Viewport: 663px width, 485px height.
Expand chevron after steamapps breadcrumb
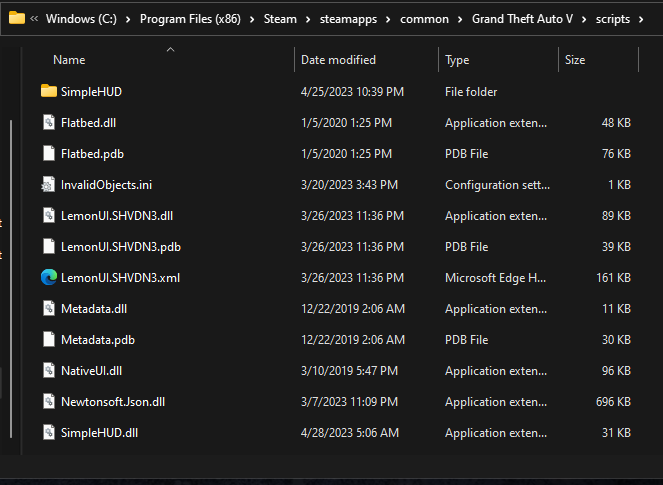coord(388,19)
